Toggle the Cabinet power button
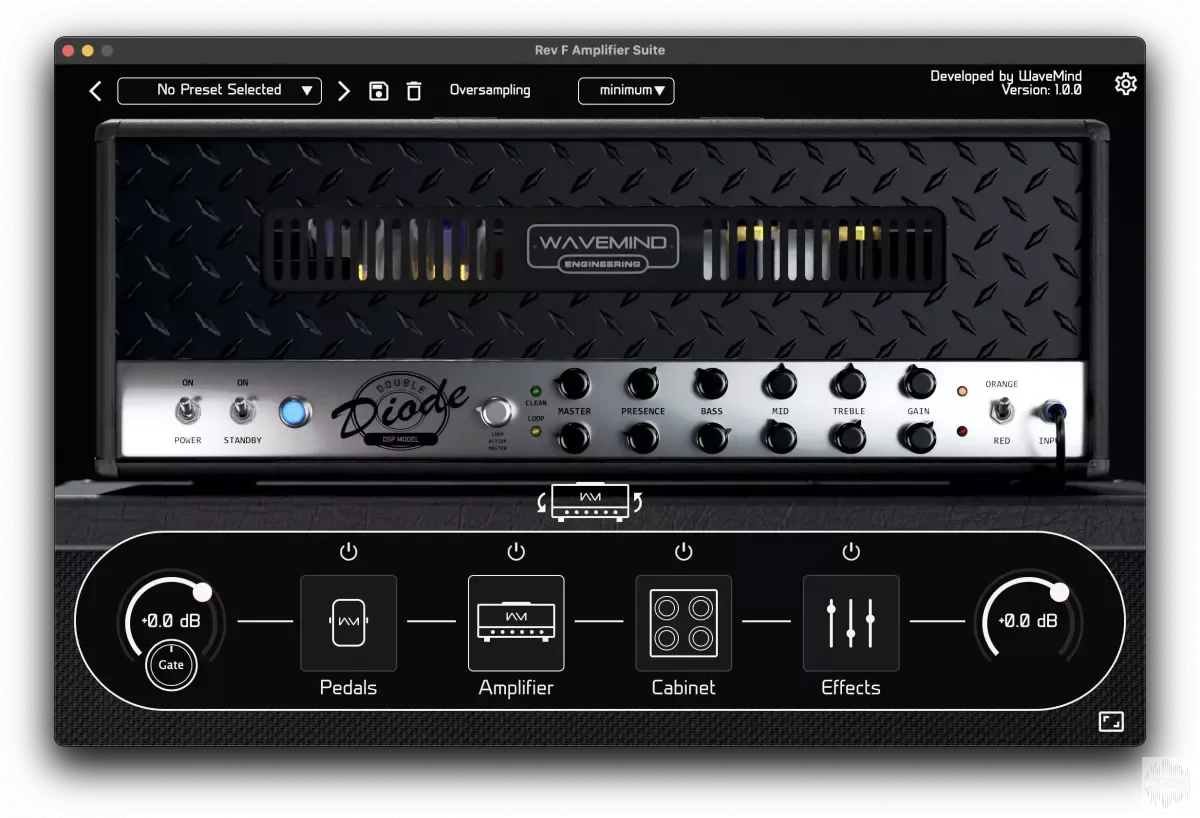The width and height of the screenshot is (1200, 818). (x=683, y=552)
